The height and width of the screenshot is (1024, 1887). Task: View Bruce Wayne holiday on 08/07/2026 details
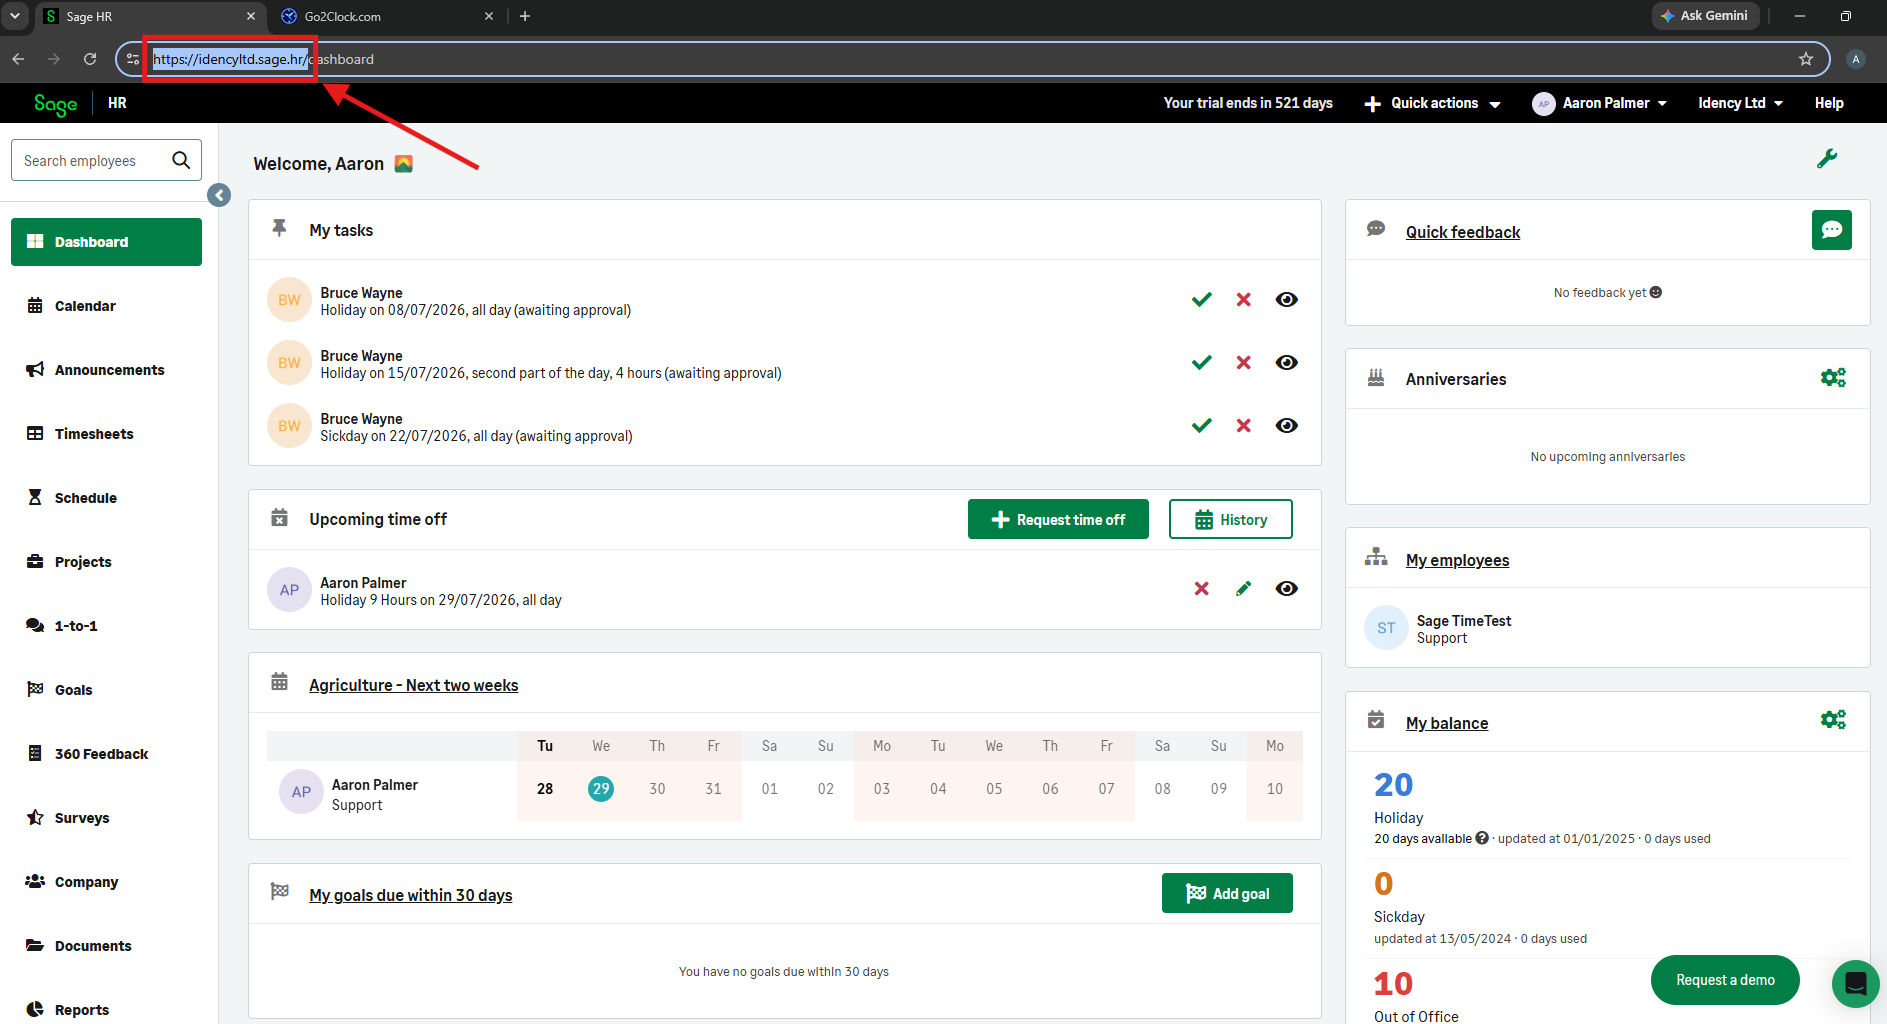click(1287, 300)
